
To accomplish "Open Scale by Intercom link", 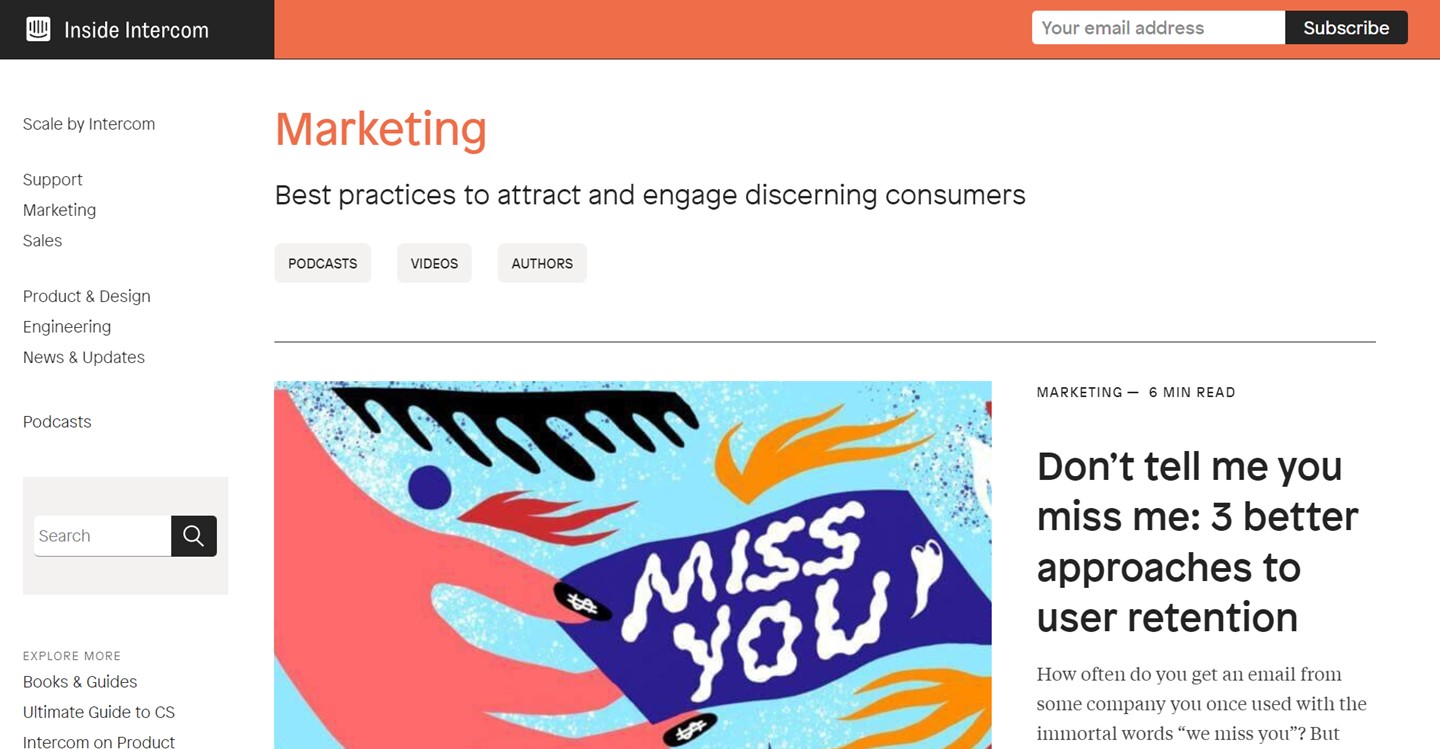I will click(89, 124).
